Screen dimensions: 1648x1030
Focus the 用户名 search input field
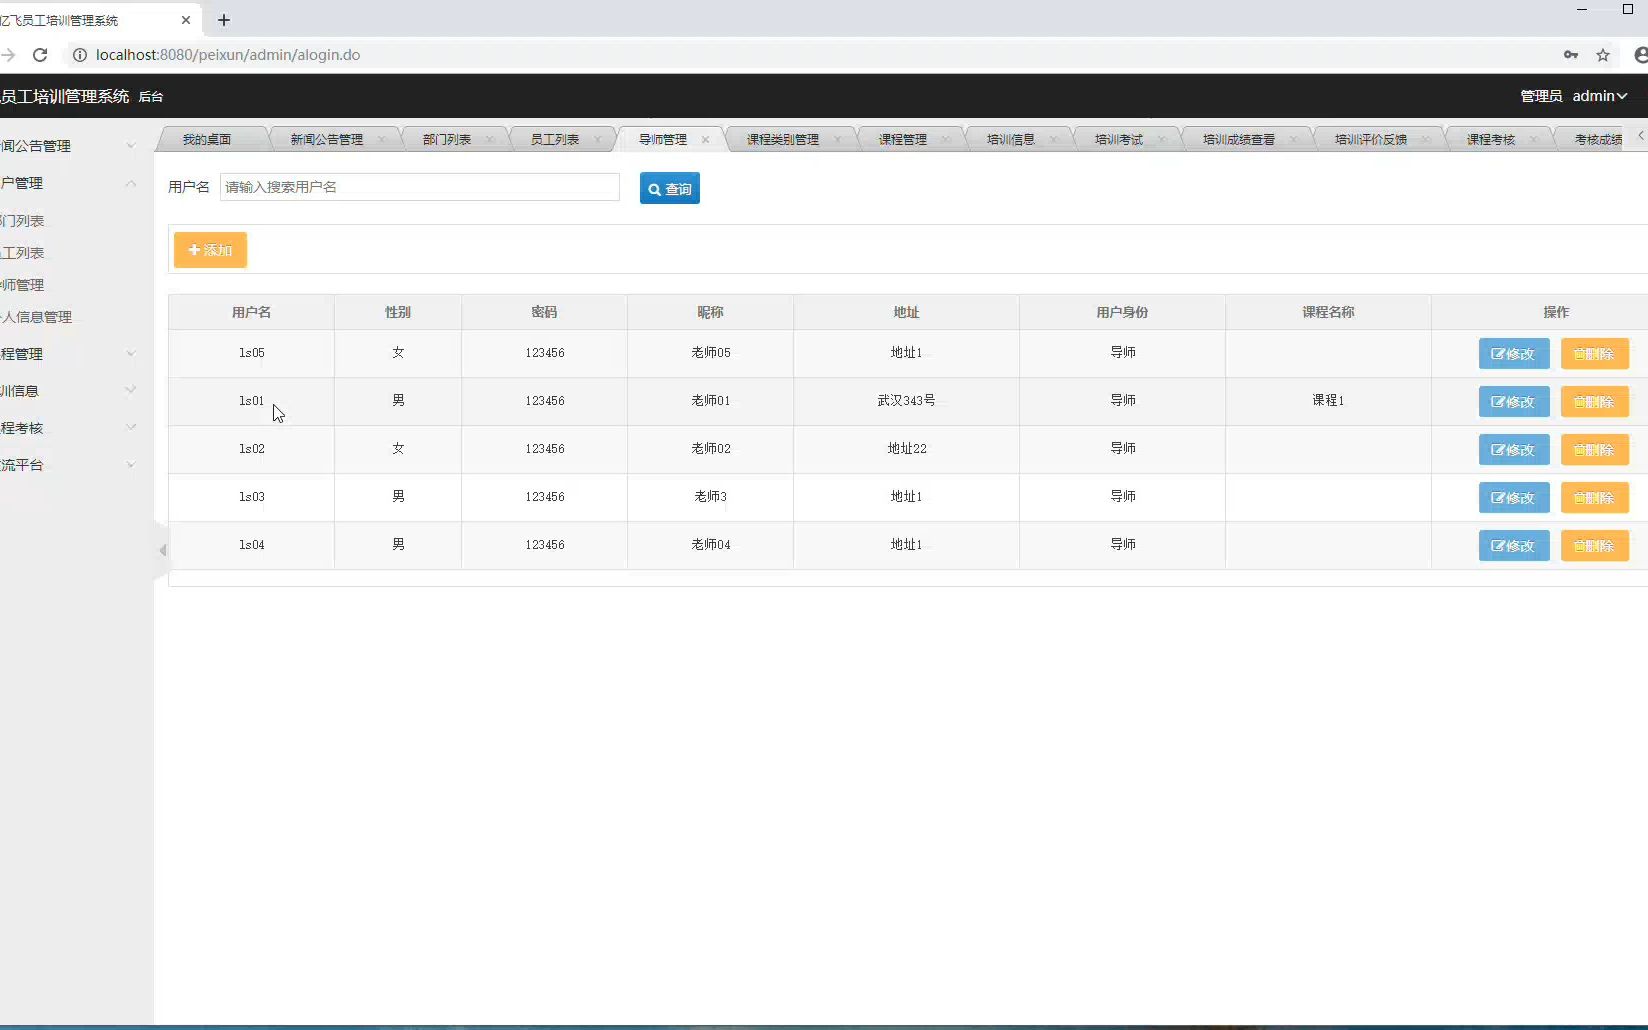tap(420, 187)
